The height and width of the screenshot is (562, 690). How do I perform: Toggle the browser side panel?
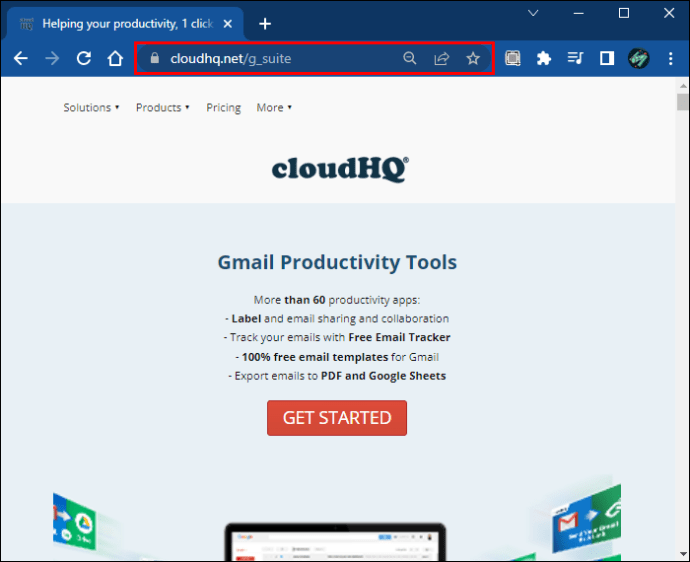607,58
